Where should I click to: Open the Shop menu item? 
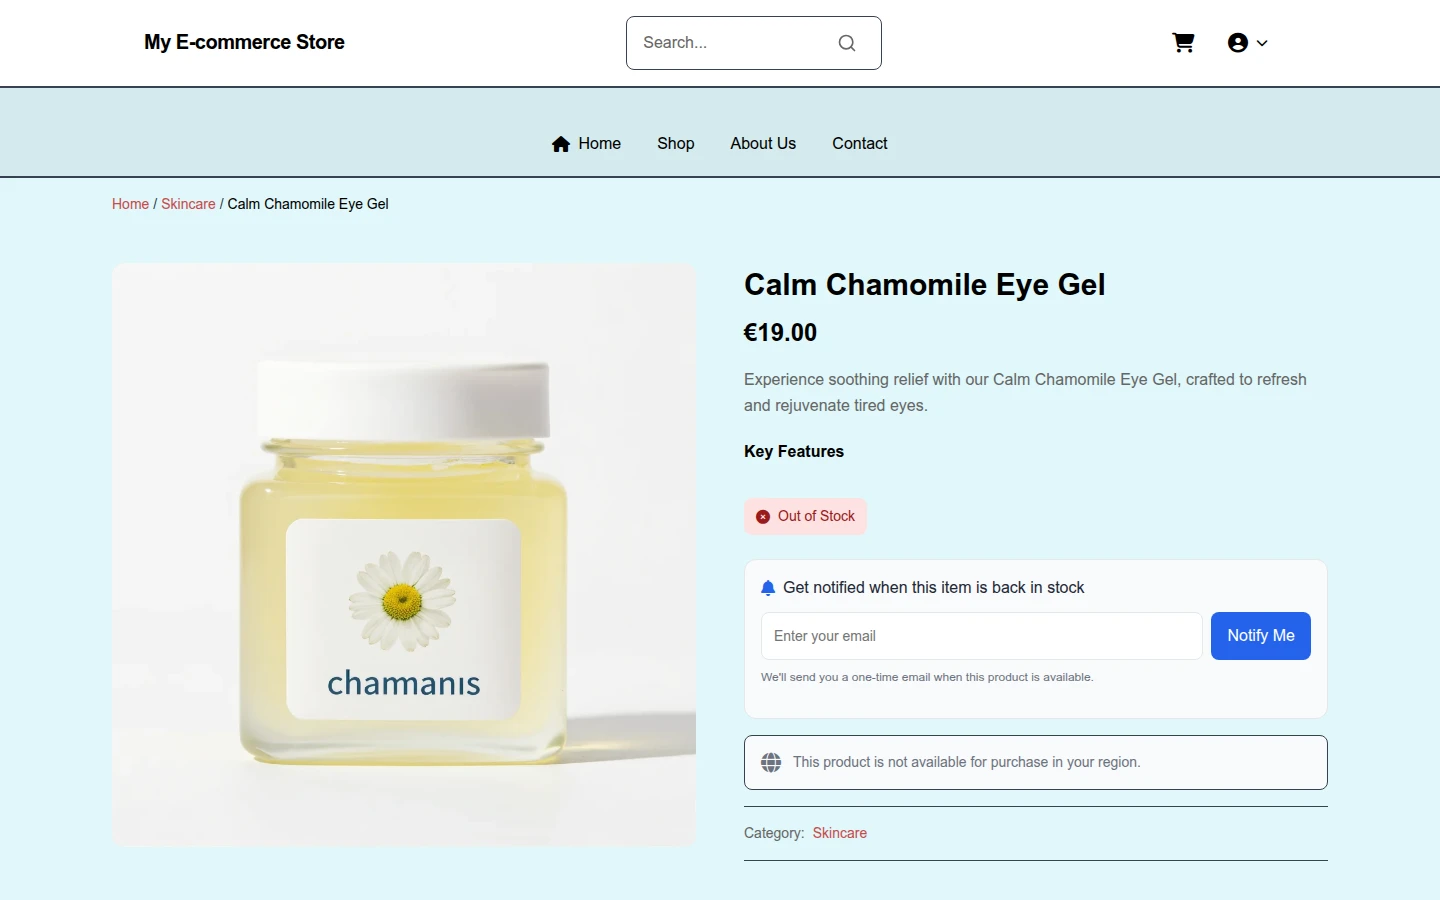676,144
